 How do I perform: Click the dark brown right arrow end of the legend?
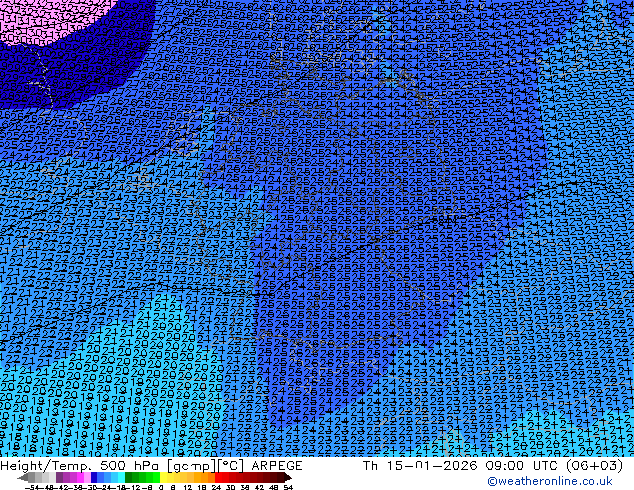point(287,477)
